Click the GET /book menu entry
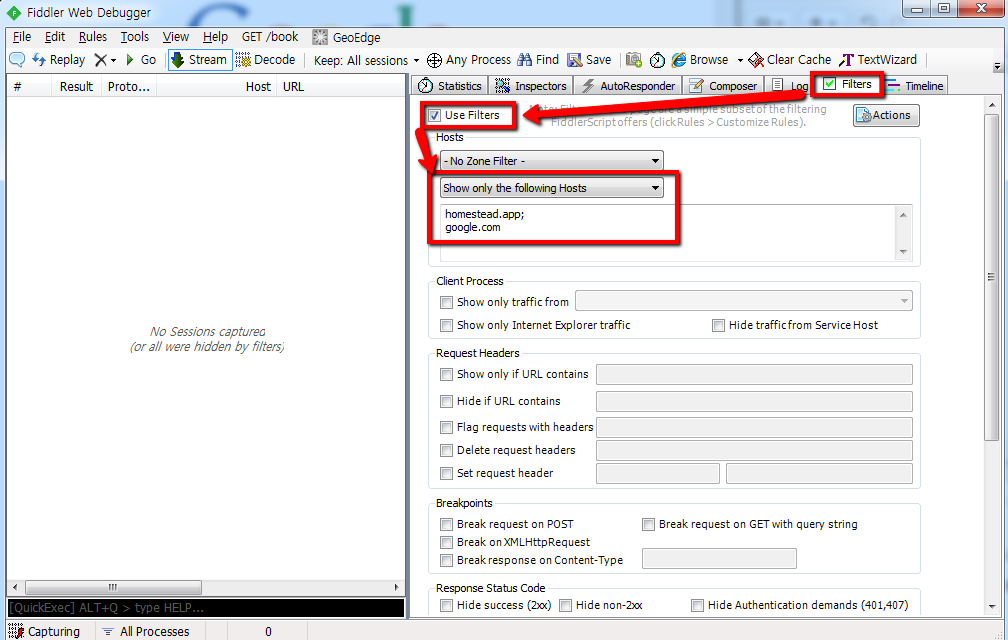Screen dimensions: 1008x640 tap(270, 37)
